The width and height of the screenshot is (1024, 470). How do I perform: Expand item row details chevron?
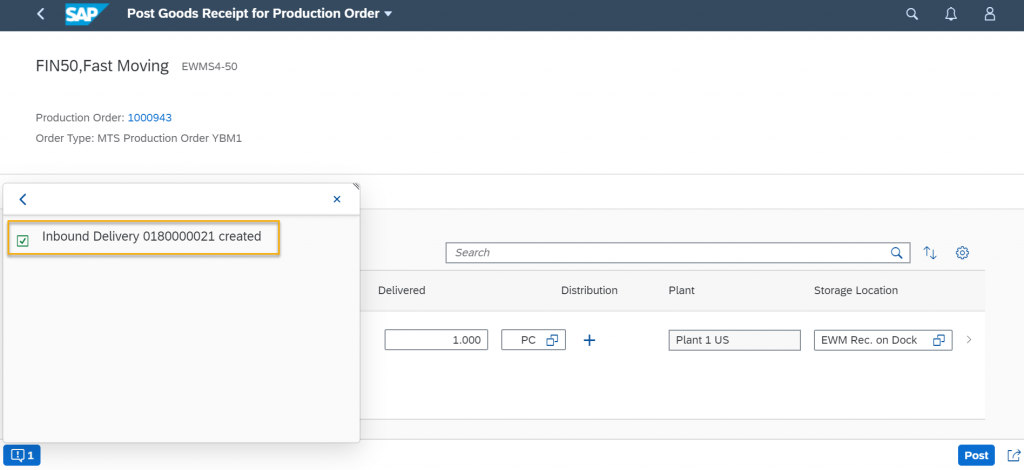[x=969, y=339]
